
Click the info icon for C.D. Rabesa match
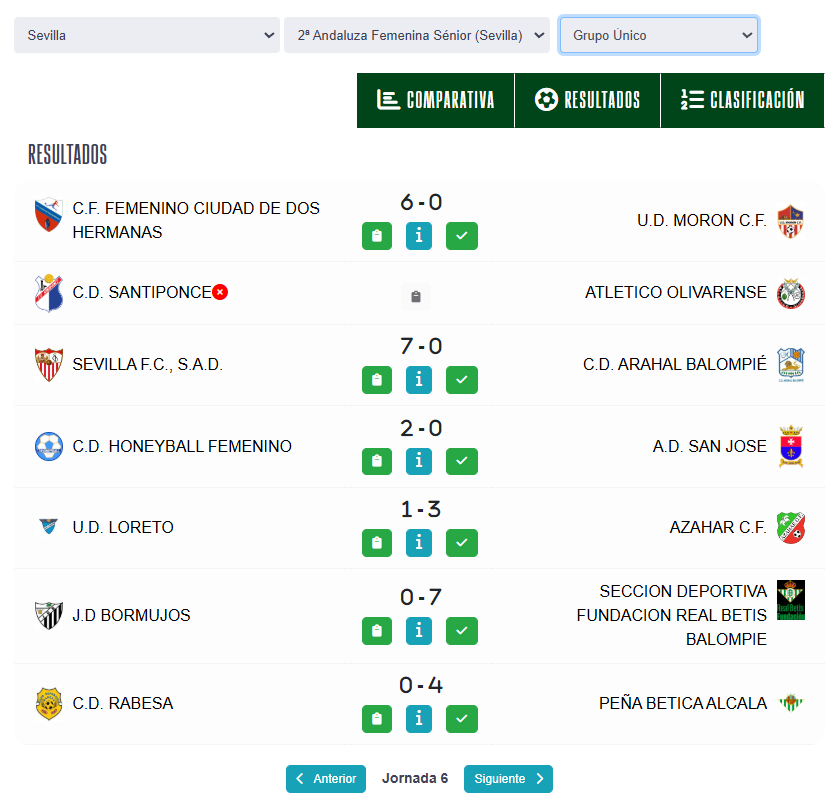pyautogui.click(x=419, y=719)
